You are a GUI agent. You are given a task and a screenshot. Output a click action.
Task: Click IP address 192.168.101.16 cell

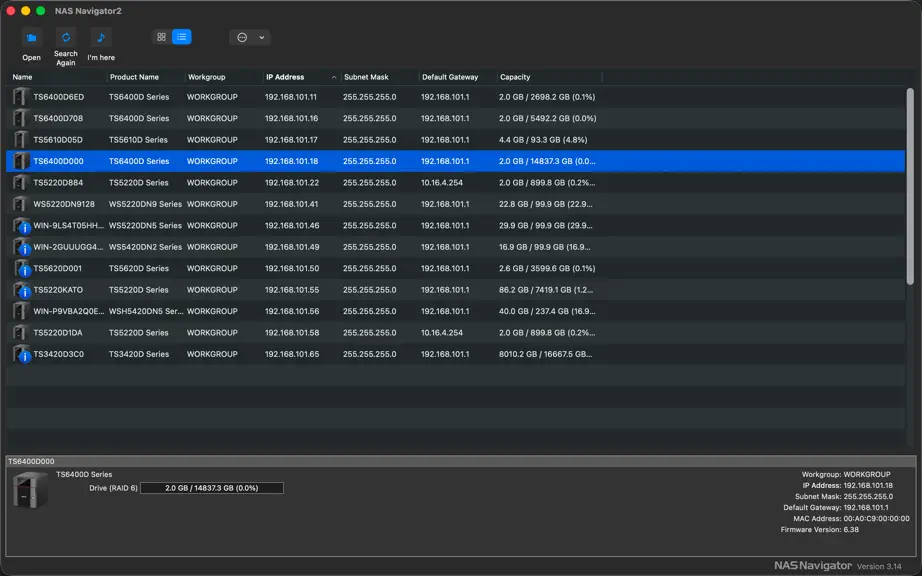(x=291, y=118)
